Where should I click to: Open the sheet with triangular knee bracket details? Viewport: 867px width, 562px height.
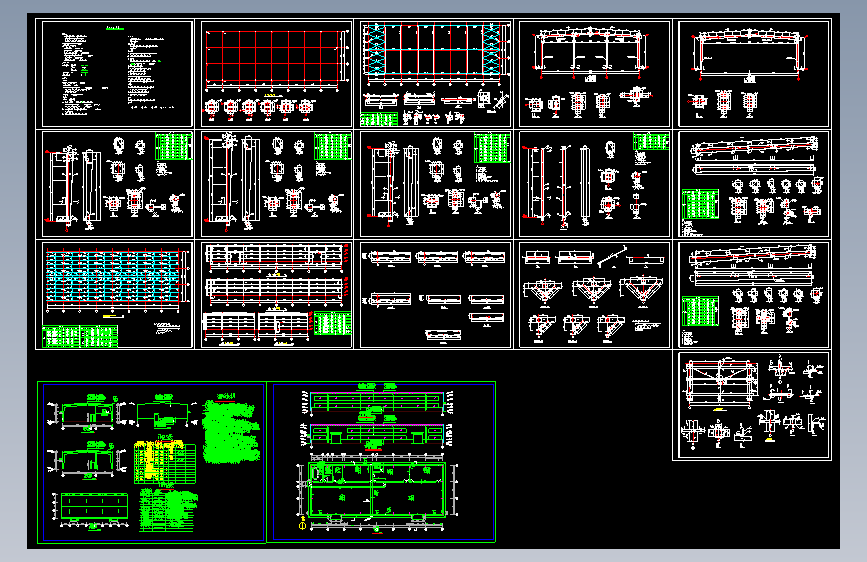pyautogui.click(x=594, y=295)
